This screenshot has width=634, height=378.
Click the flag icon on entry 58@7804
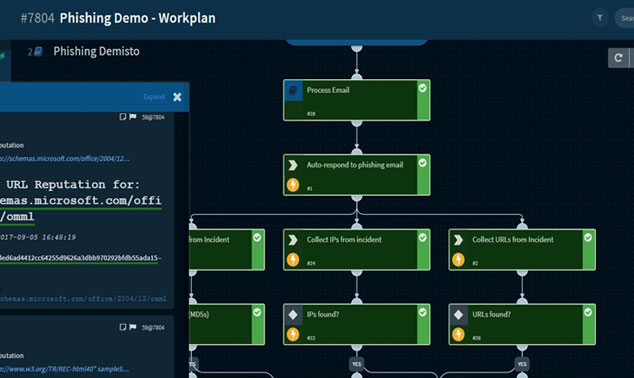[133, 117]
